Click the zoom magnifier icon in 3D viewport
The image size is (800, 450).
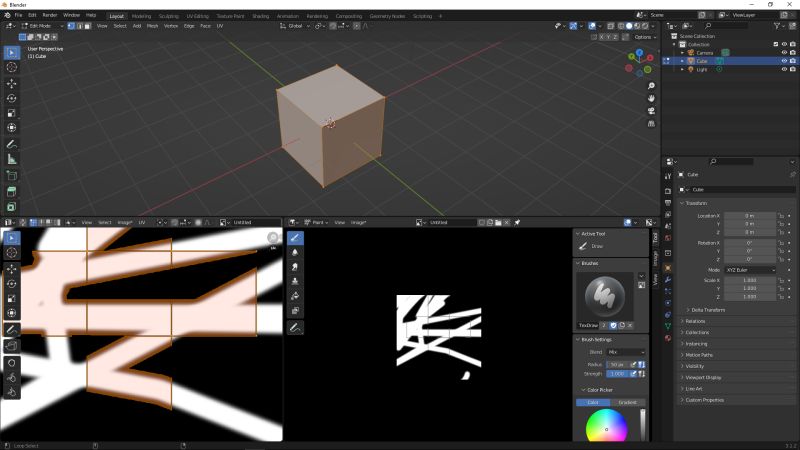[651, 86]
